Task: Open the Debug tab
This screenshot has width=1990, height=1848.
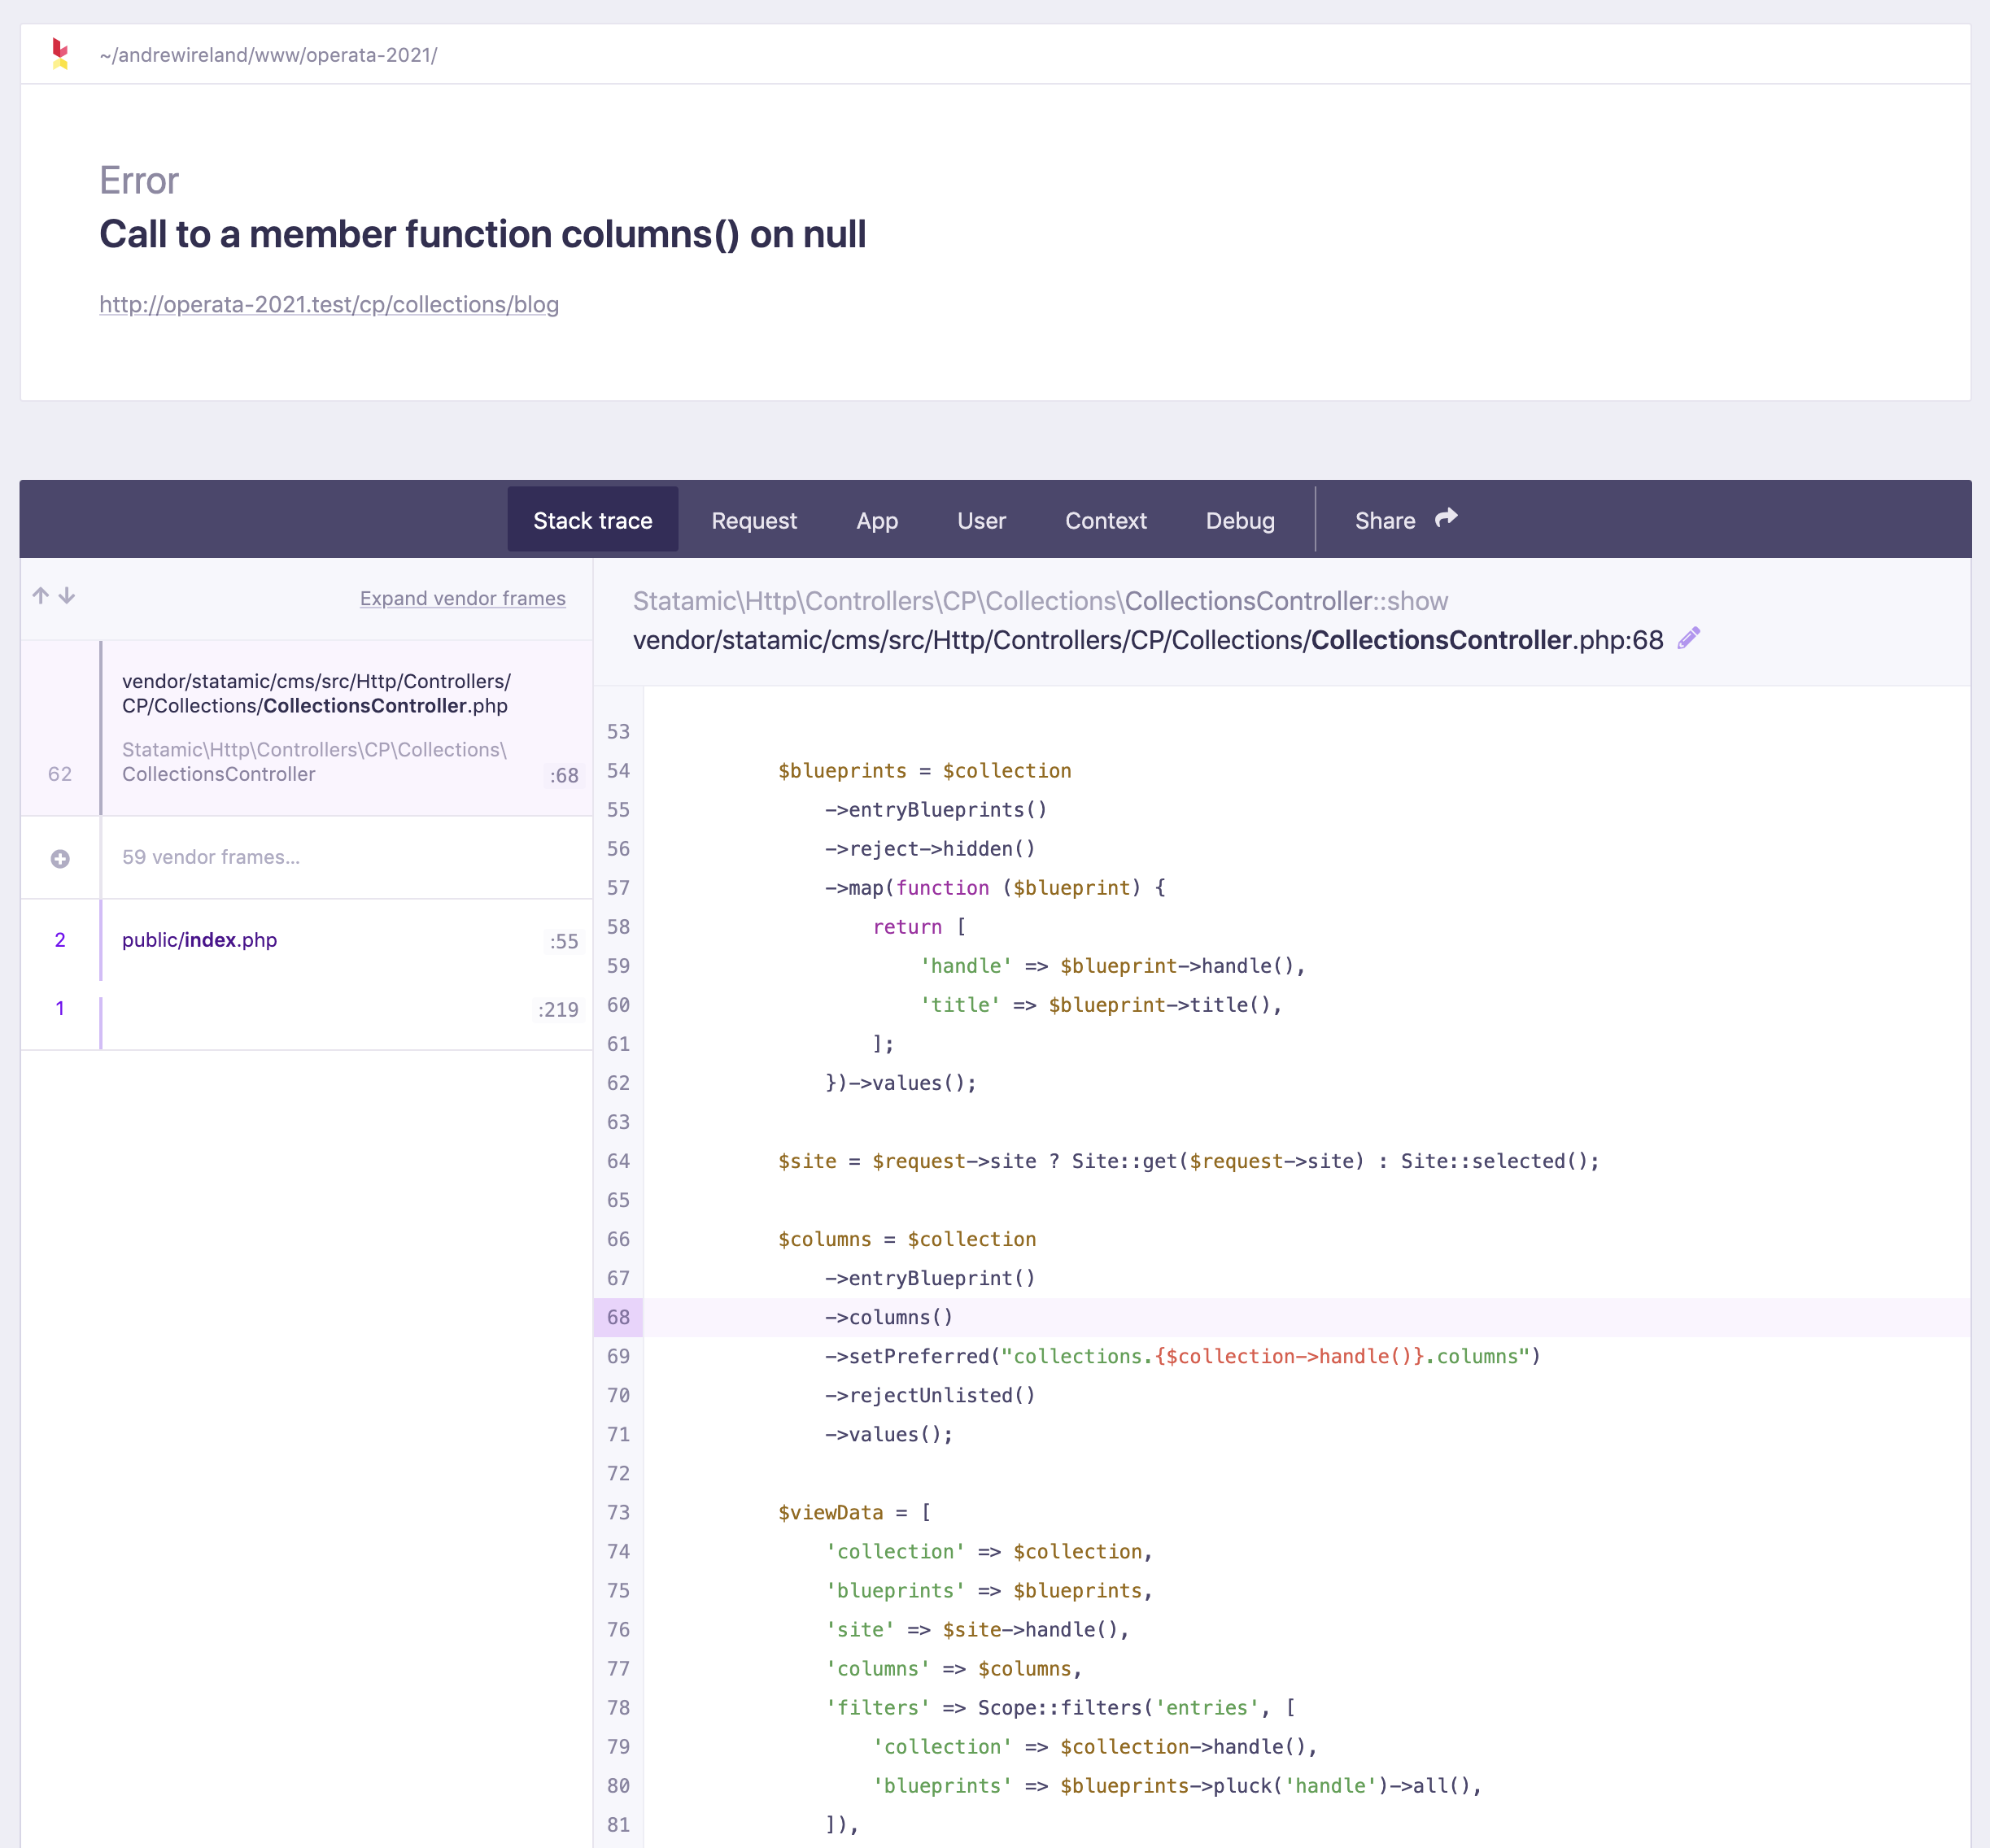Action: (x=1239, y=520)
